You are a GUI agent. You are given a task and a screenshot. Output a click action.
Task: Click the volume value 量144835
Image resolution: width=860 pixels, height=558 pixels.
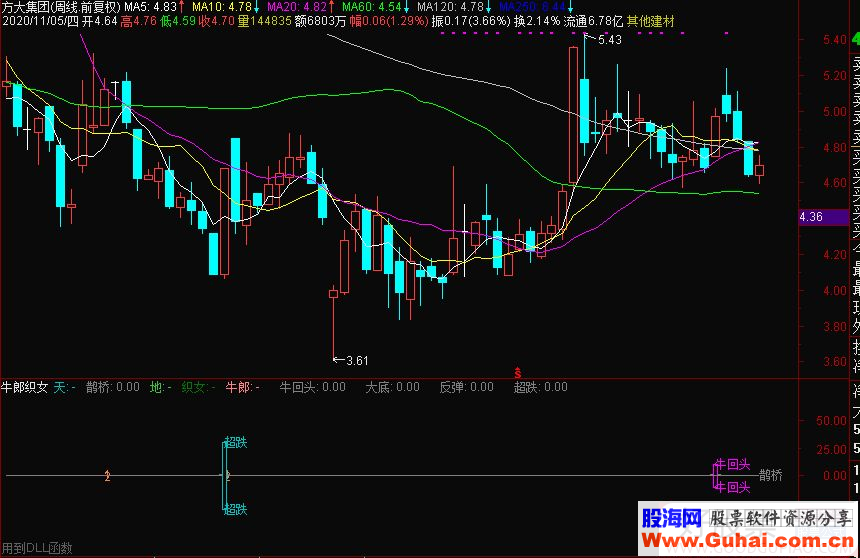264,21
